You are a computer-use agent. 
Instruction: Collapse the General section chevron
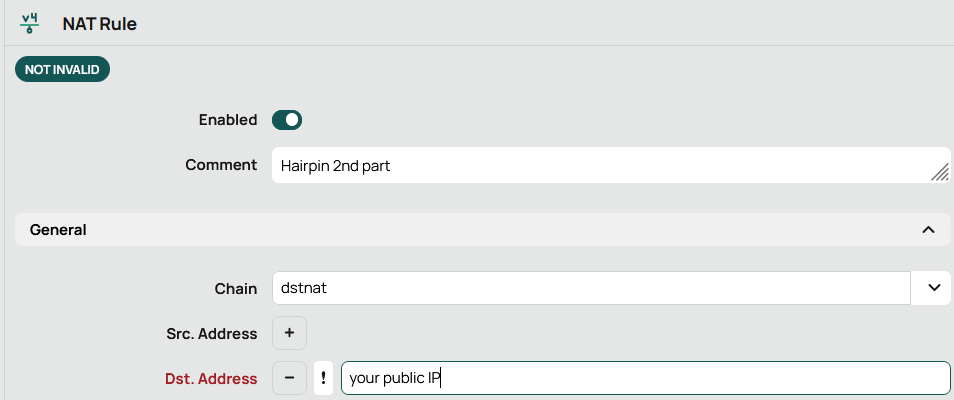[x=928, y=230]
